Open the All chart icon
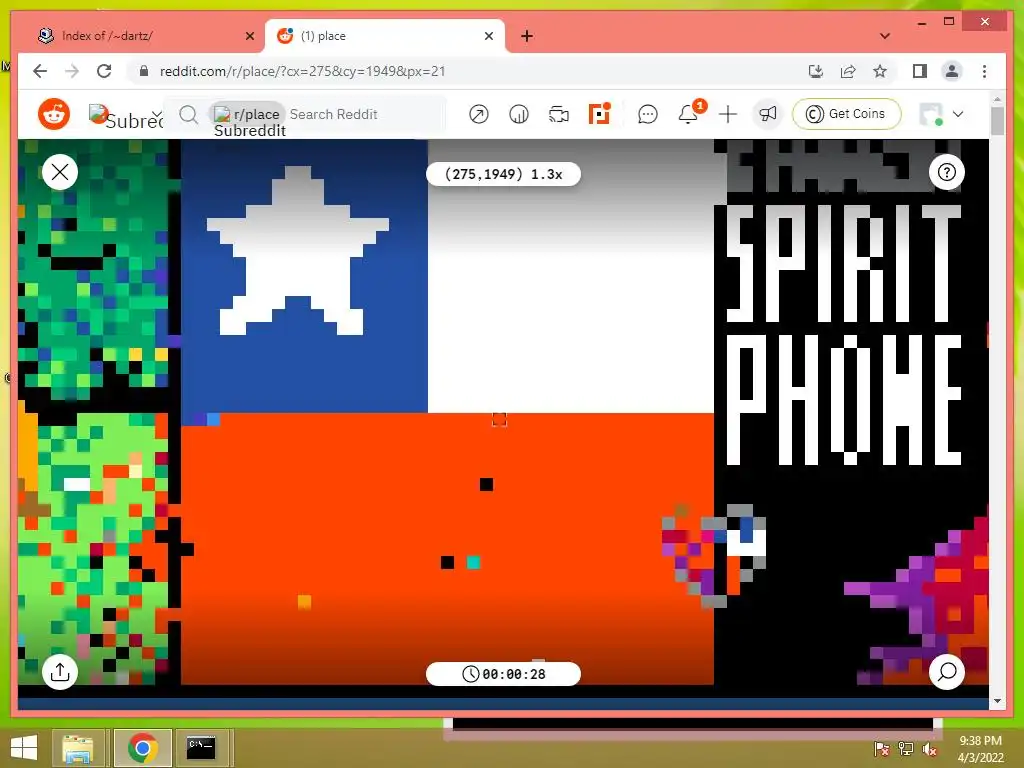Screen dimensions: 1024x768 coord(519,114)
